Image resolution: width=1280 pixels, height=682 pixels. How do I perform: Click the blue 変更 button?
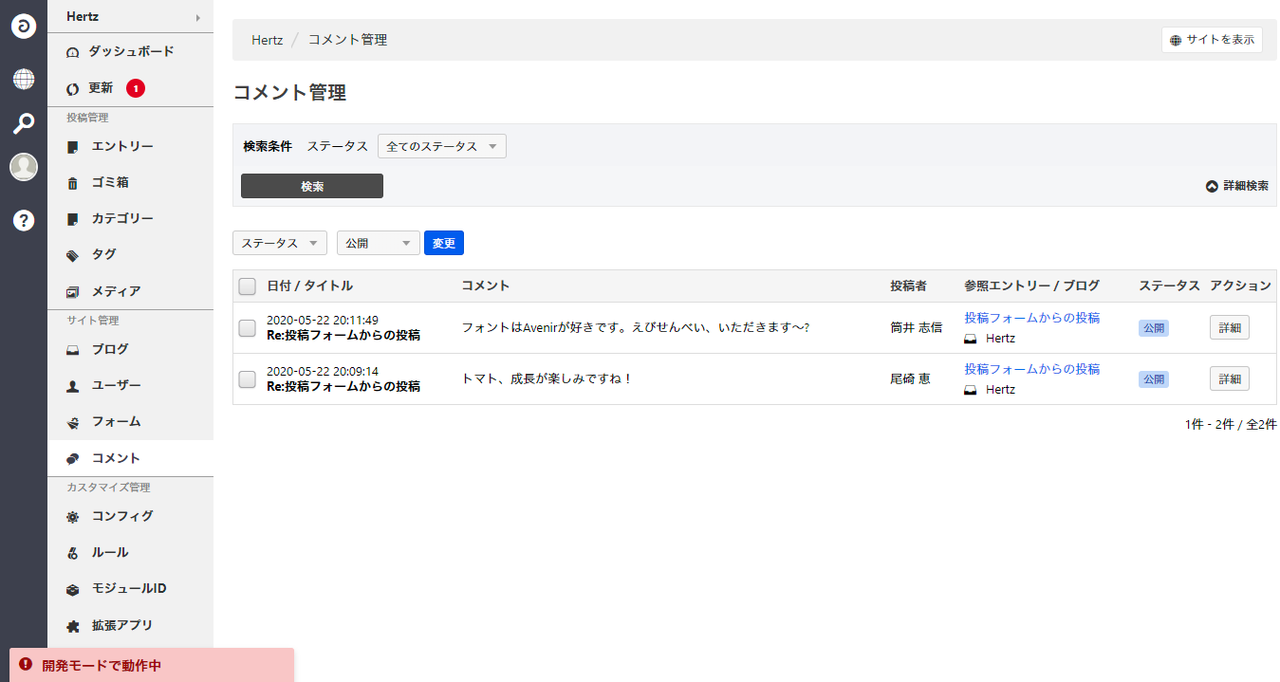tap(444, 243)
